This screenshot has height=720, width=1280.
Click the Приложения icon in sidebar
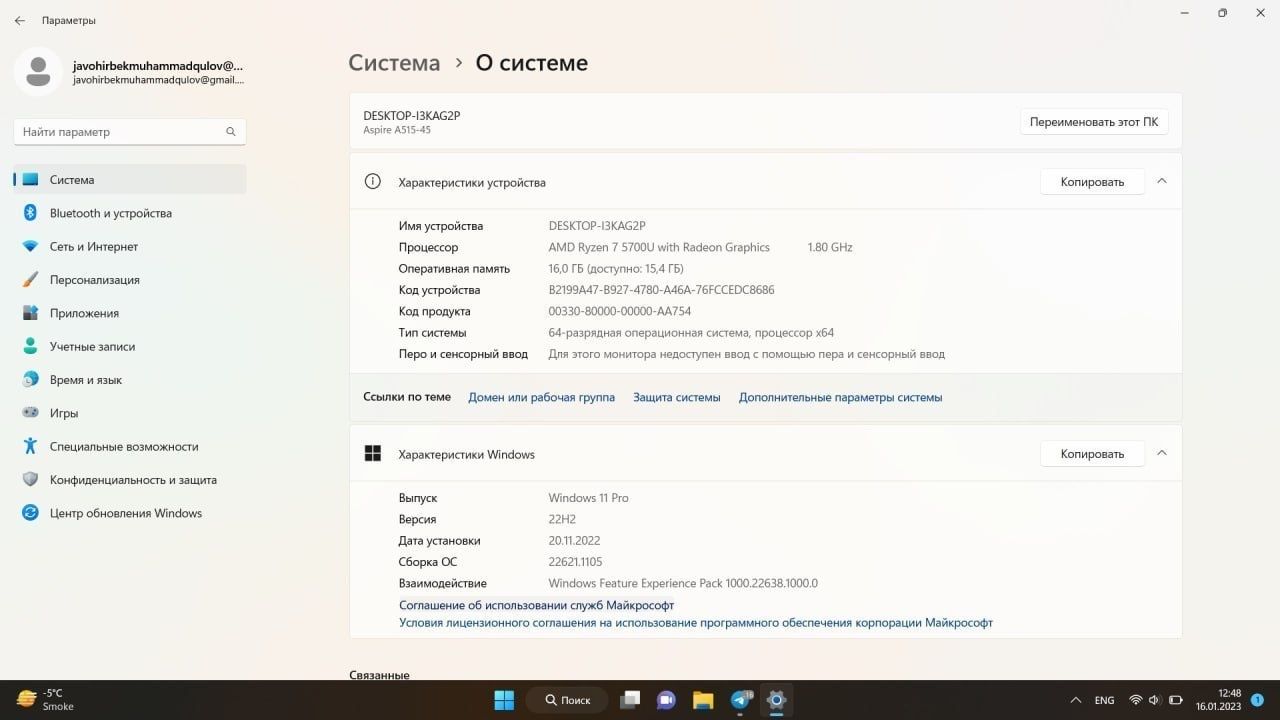tap(30, 313)
